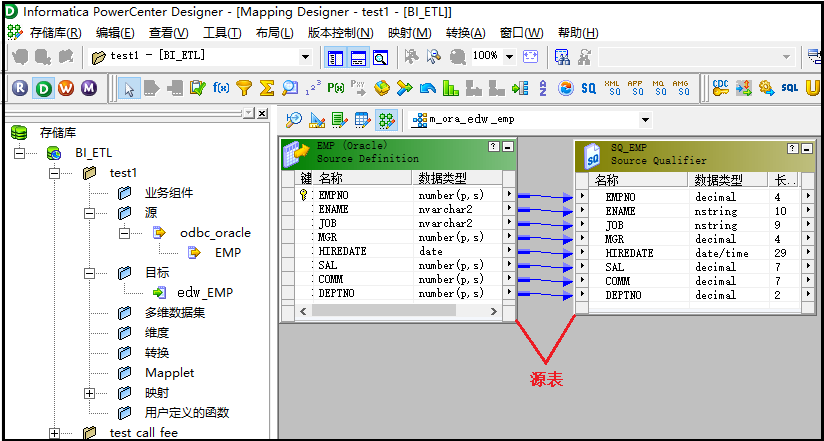This screenshot has height=441, width=824.
Task: Click the clipboard checkmark transformation icon
Action: tap(198, 88)
